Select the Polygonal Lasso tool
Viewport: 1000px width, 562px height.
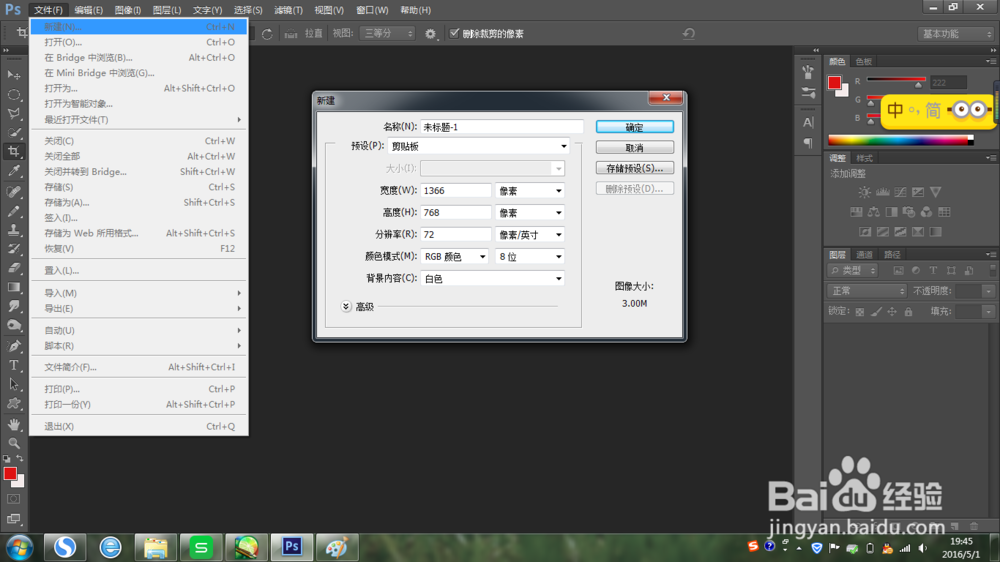click(x=13, y=114)
